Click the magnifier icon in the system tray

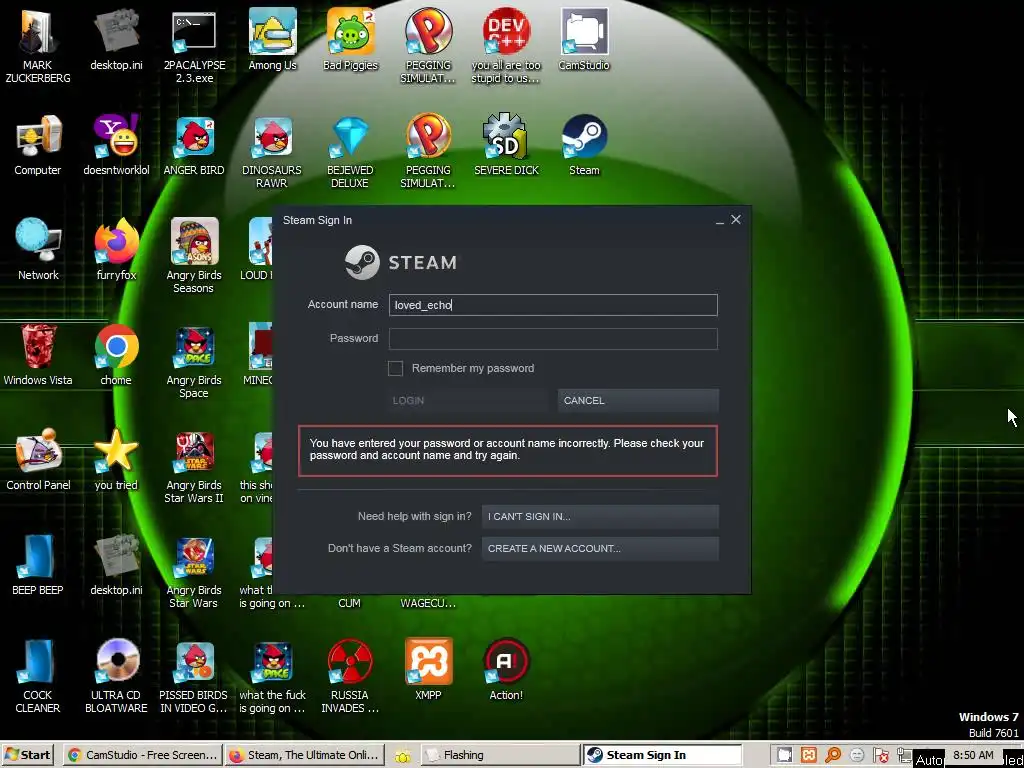point(833,756)
